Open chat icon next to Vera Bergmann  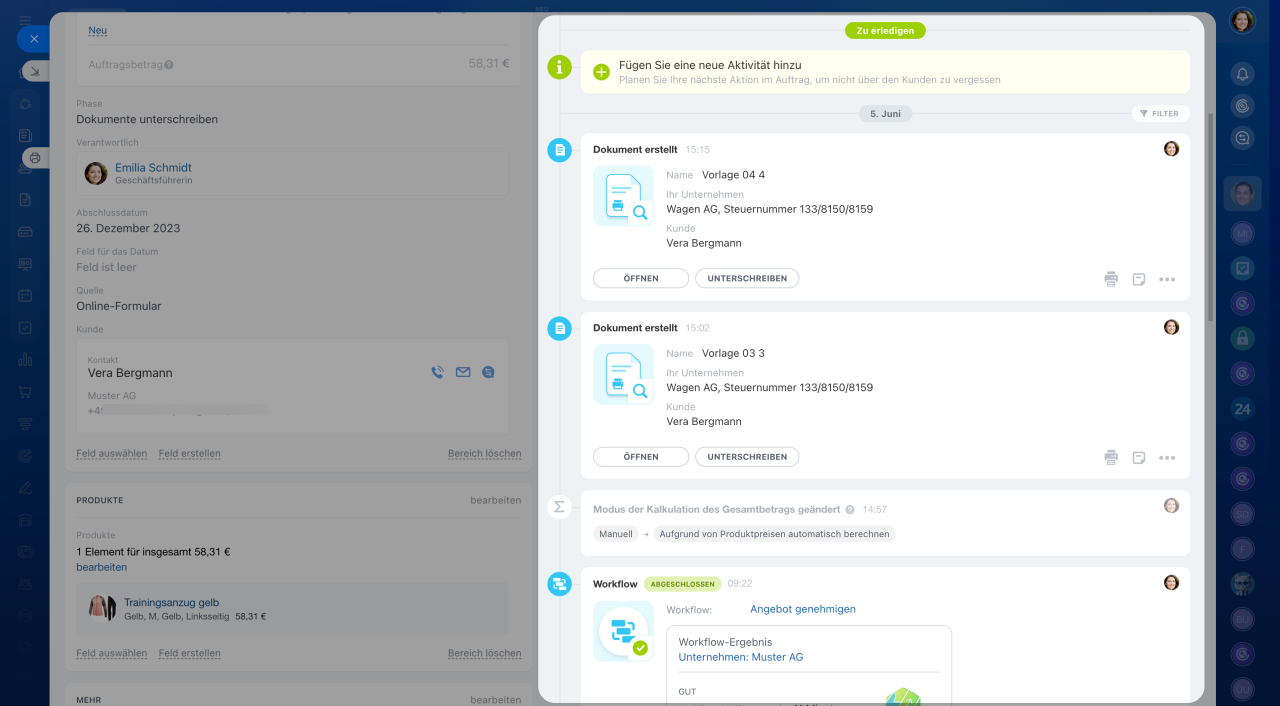coord(488,372)
